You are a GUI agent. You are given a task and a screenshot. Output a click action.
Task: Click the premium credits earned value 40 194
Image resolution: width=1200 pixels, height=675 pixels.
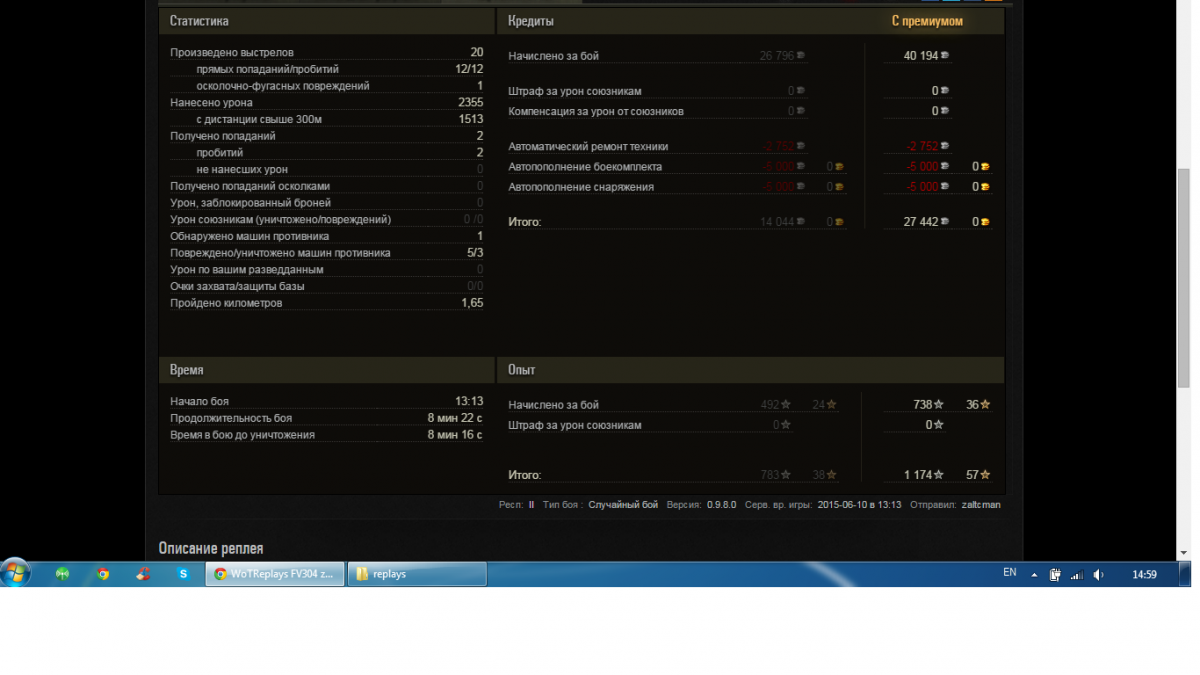tap(921, 56)
